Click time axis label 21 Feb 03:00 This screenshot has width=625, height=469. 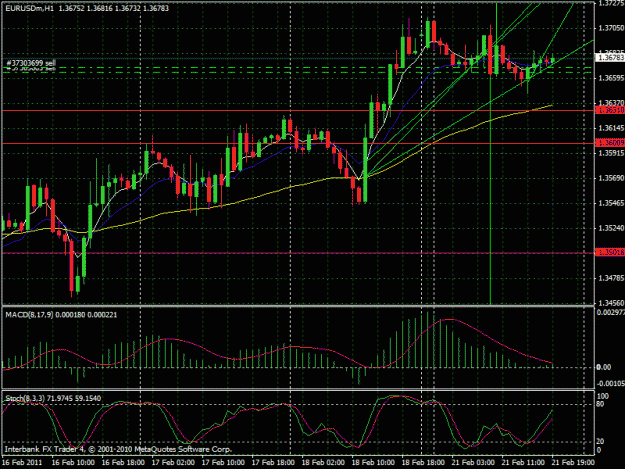[x=473, y=463]
